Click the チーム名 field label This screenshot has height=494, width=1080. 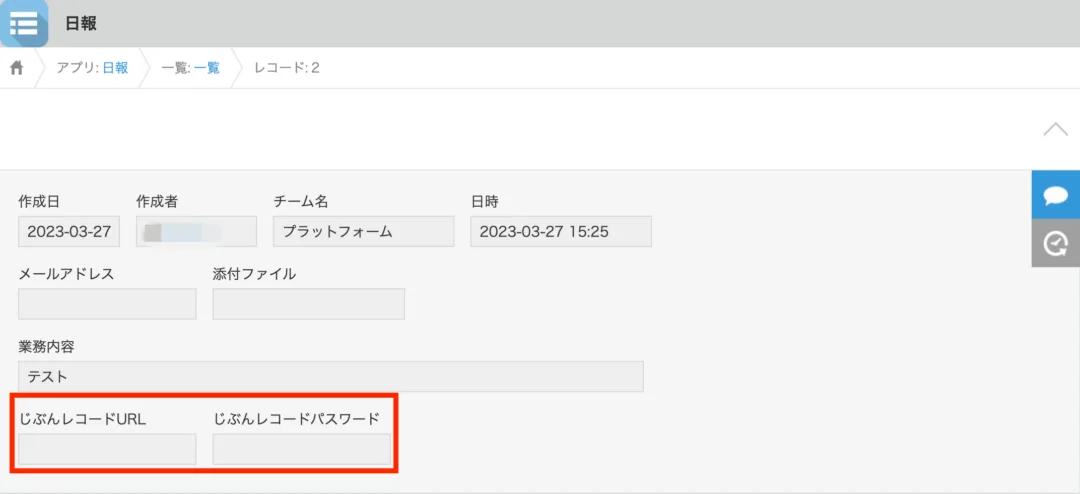tap(301, 201)
